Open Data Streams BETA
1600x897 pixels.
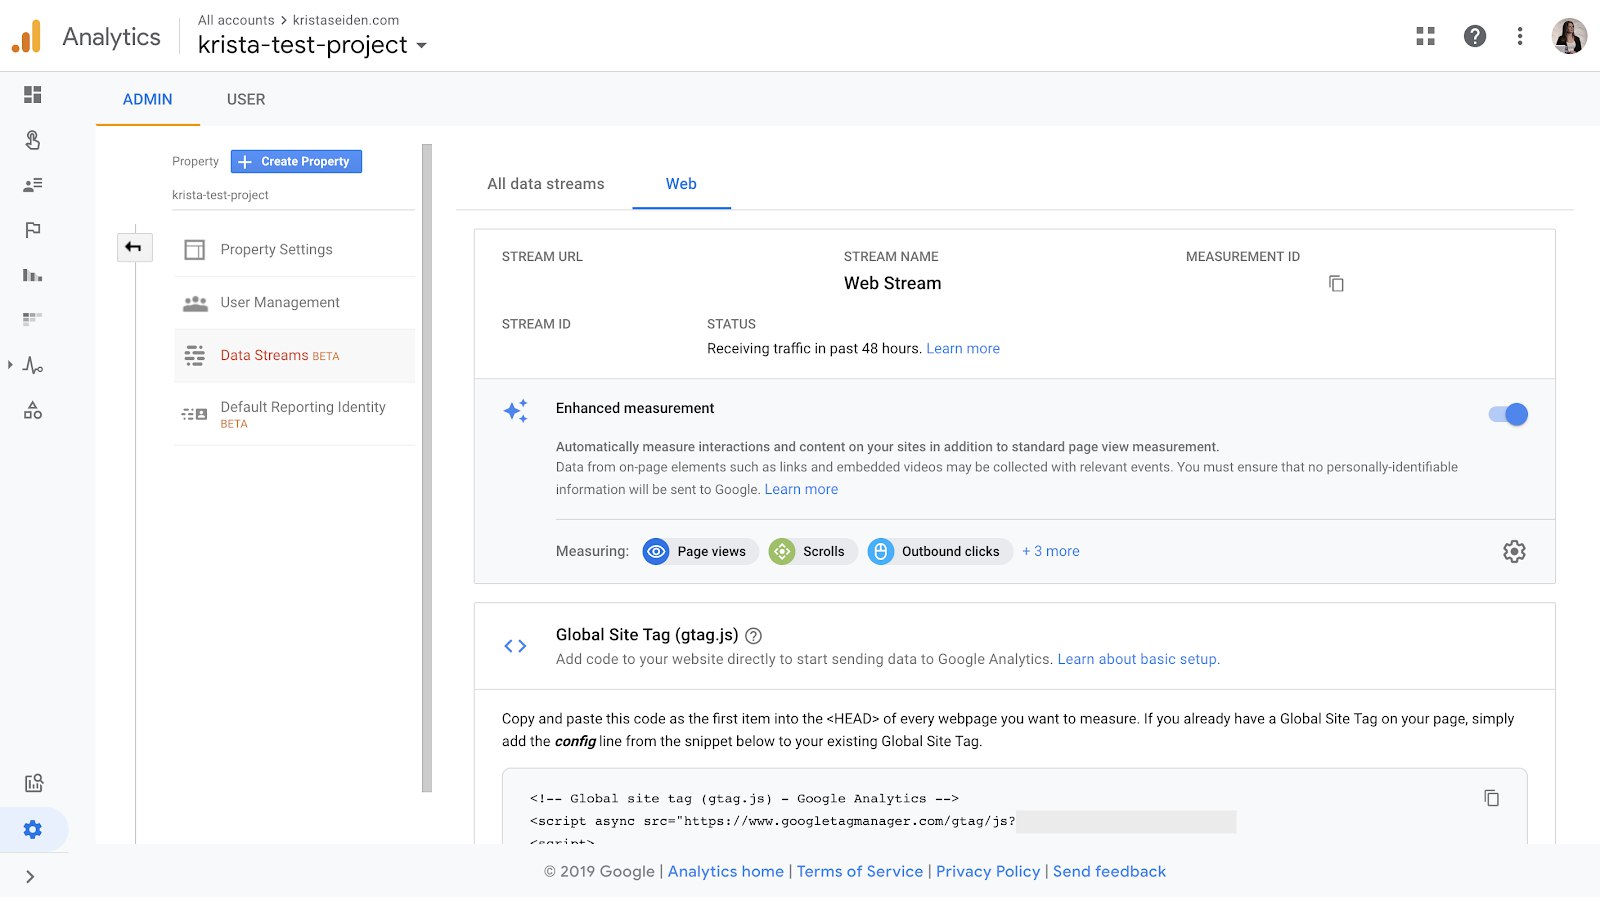295,356
